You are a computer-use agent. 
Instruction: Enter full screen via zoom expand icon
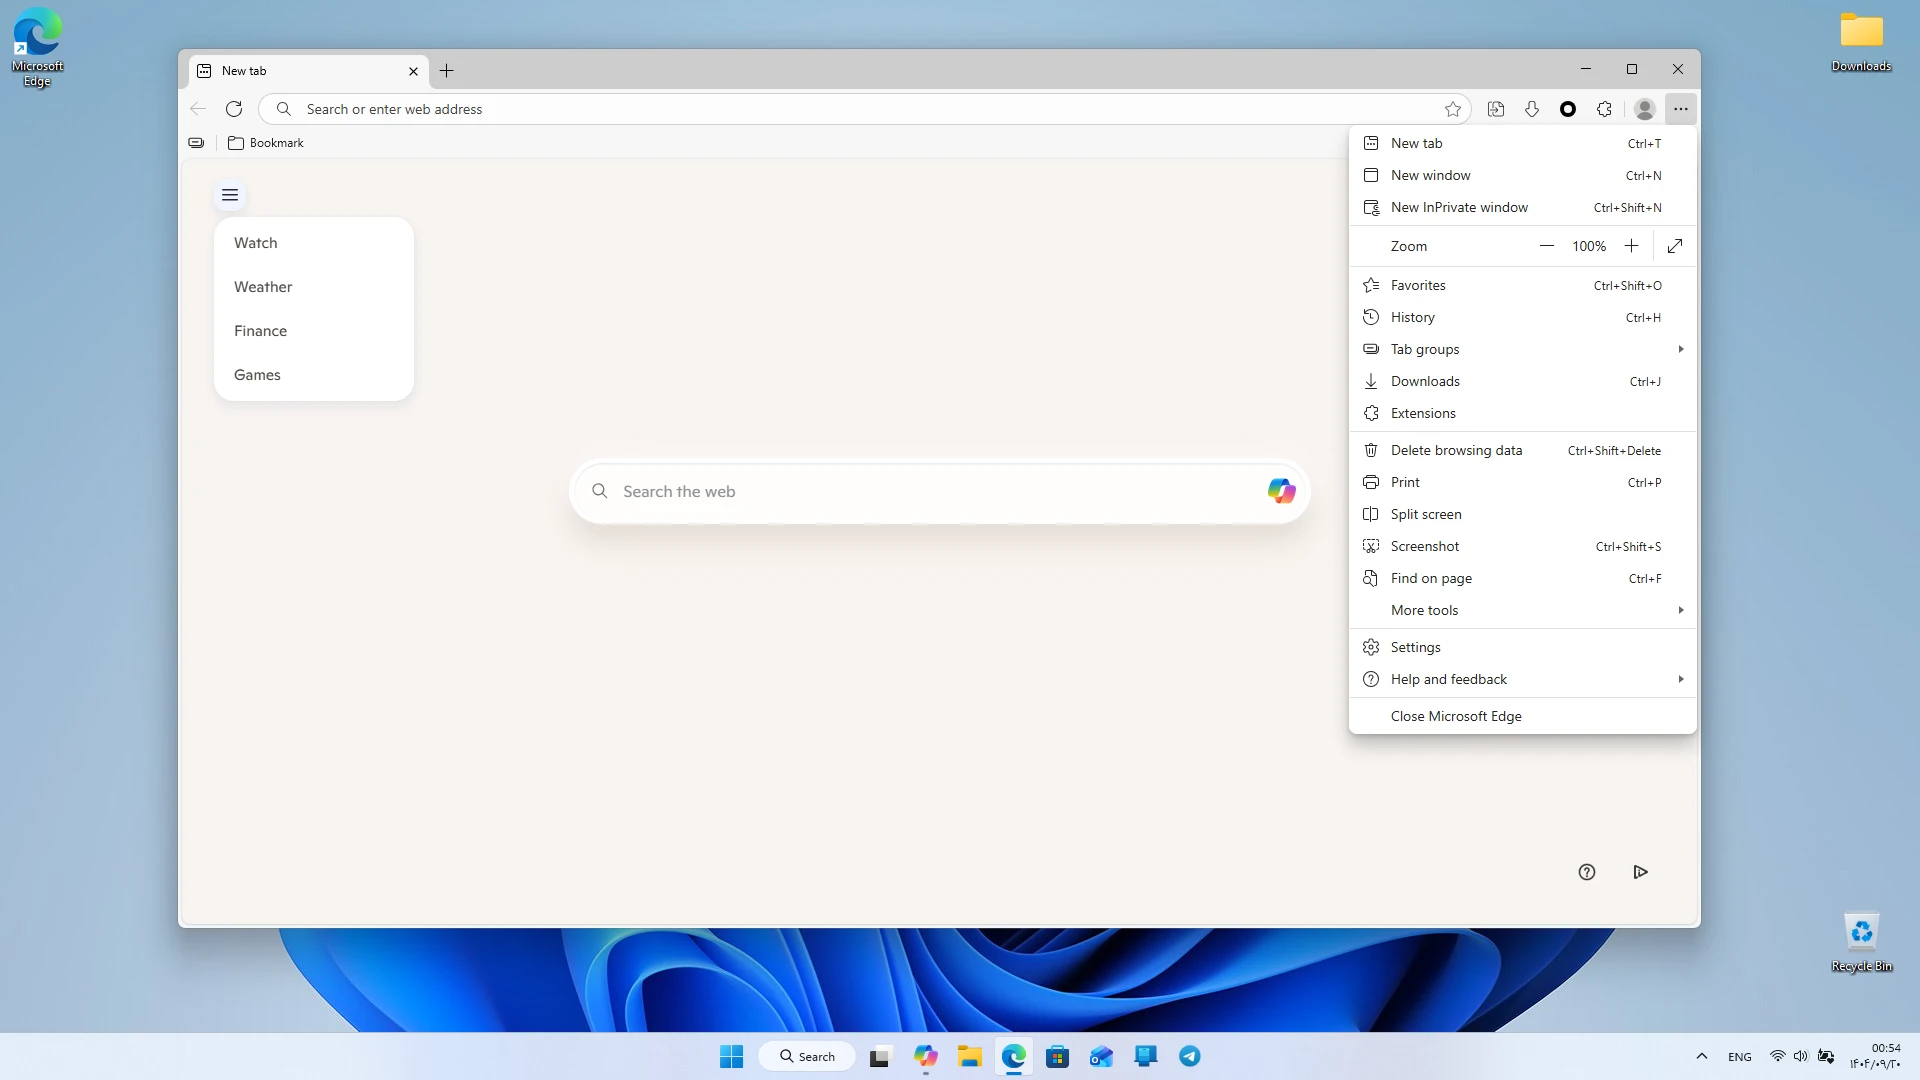(1675, 246)
